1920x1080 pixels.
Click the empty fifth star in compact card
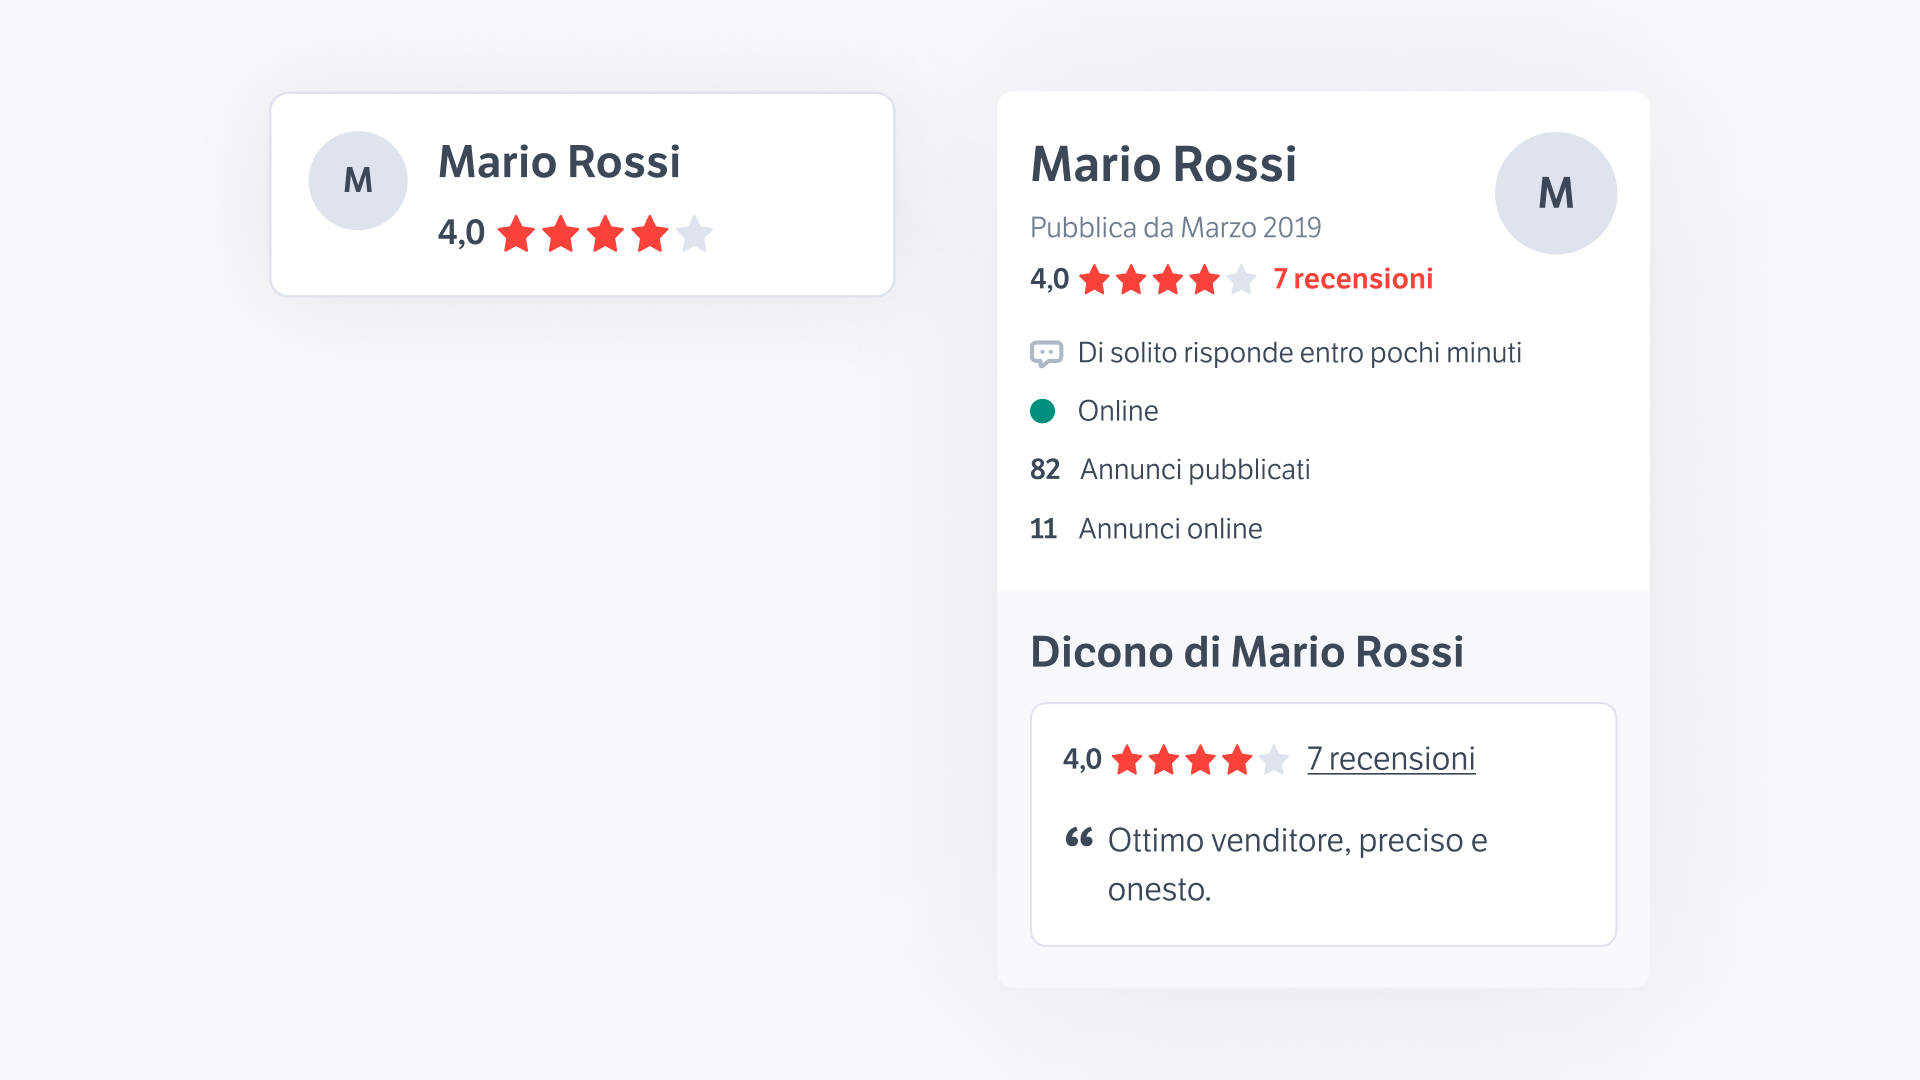[x=694, y=234]
